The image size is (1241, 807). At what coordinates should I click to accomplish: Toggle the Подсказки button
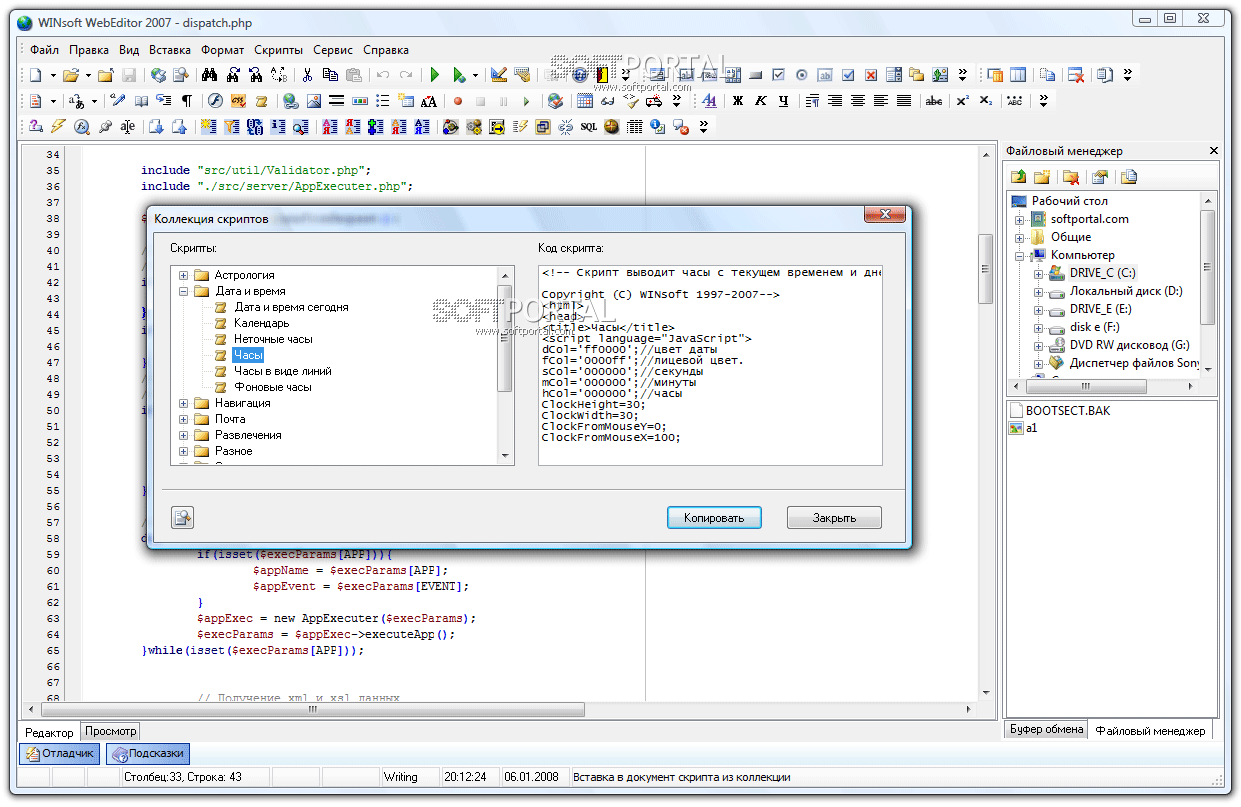pyautogui.click(x=147, y=754)
